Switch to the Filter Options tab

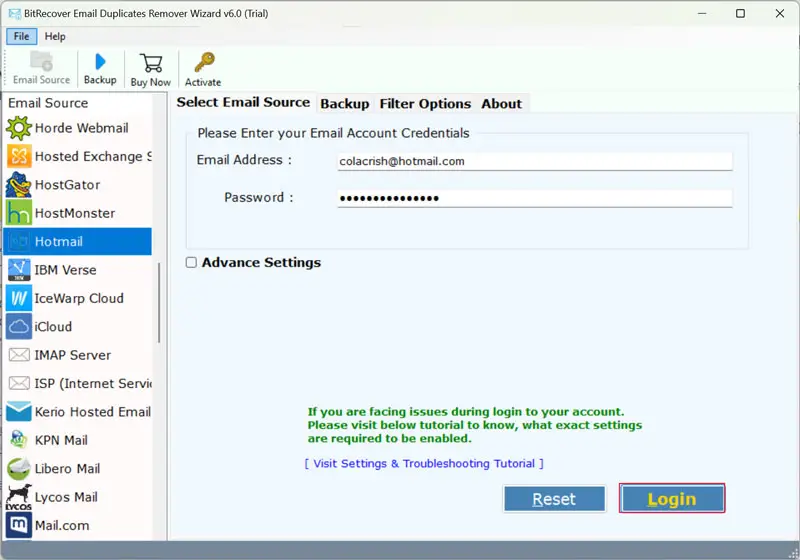pyautogui.click(x=425, y=104)
